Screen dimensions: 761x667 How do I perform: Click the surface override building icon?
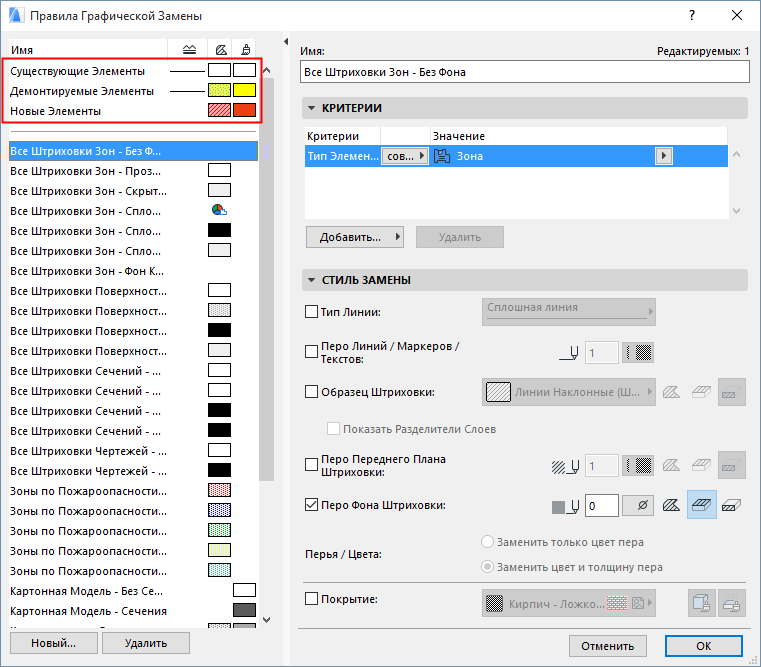click(x=701, y=603)
